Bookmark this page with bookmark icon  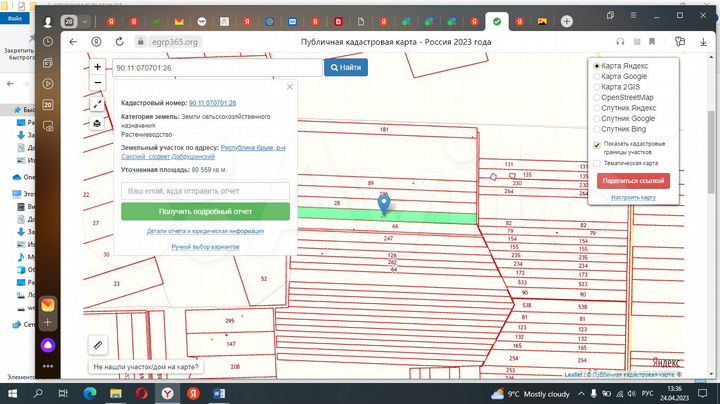[x=652, y=42]
